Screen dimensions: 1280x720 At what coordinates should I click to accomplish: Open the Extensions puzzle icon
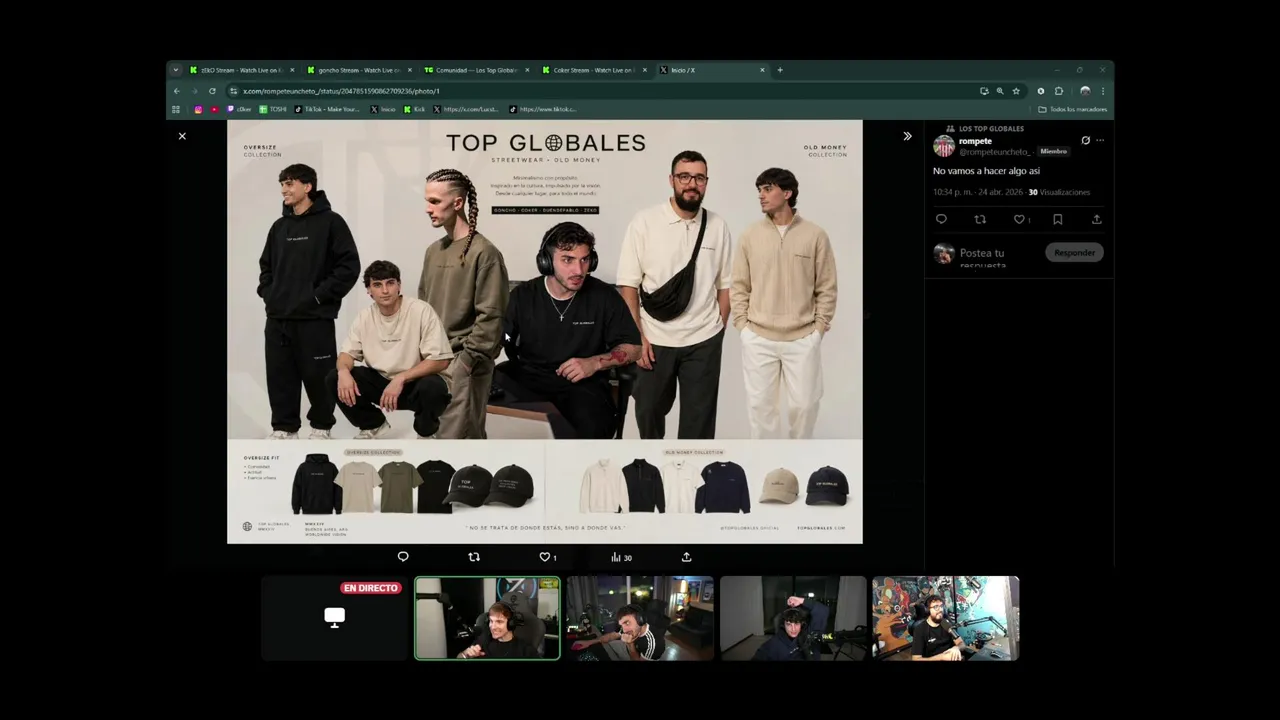pyautogui.click(x=1059, y=91)
